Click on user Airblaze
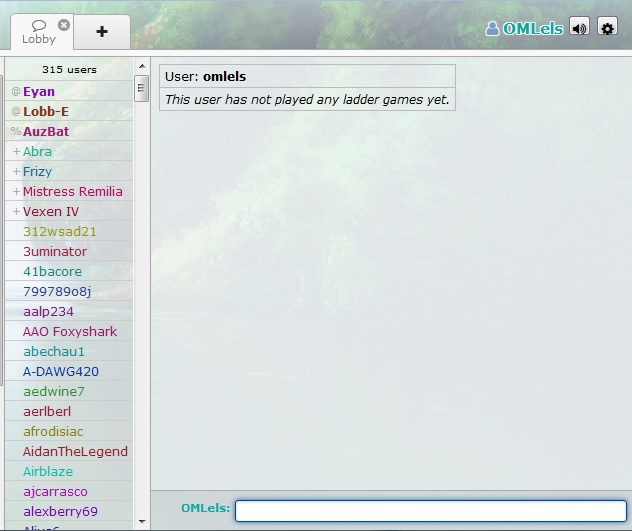Screen dimensions: 632x531 click(x=69, y=471)
